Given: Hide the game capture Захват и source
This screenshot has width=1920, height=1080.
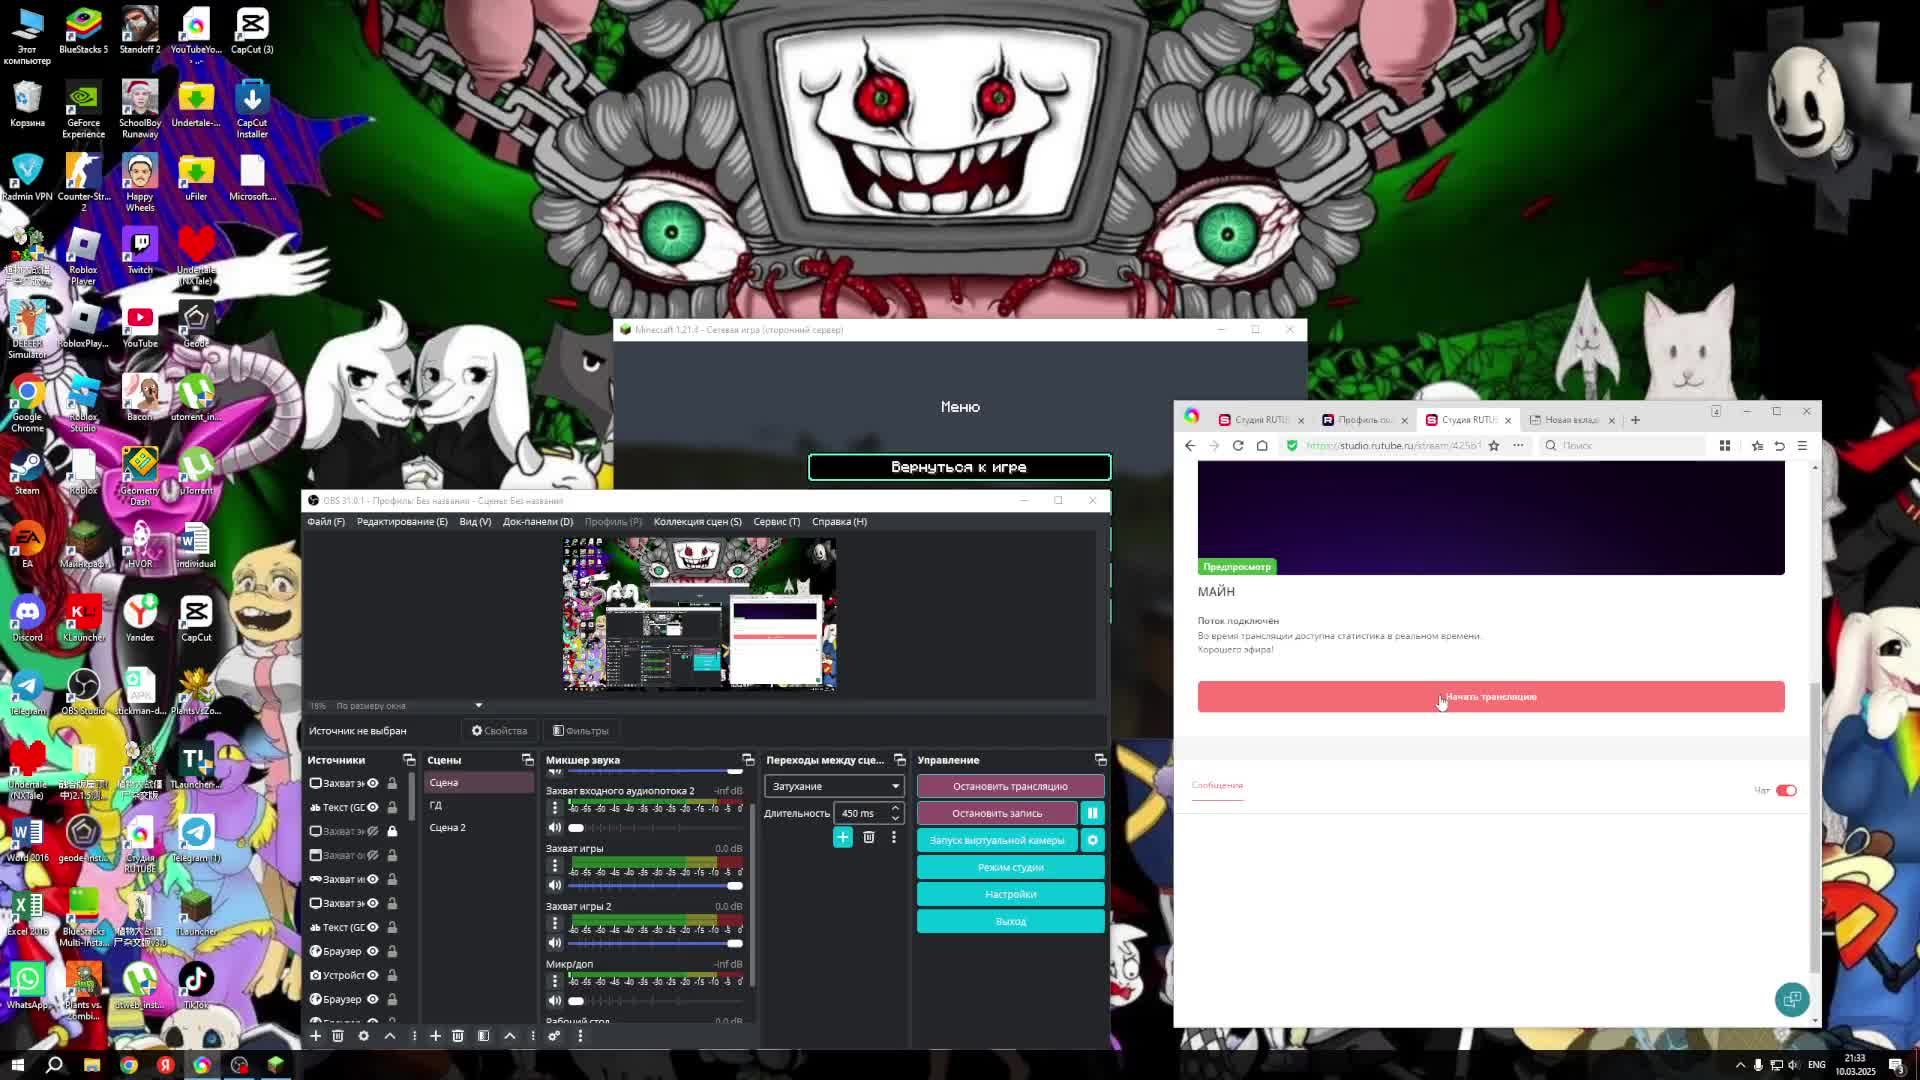Looking at the screenshot, I should coord(373,879).
